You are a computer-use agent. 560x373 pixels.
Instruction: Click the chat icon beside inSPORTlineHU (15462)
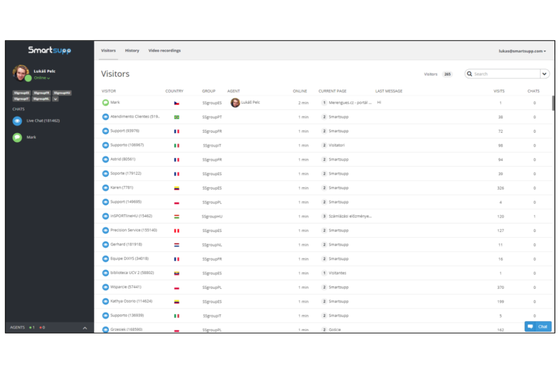[105, 216]
